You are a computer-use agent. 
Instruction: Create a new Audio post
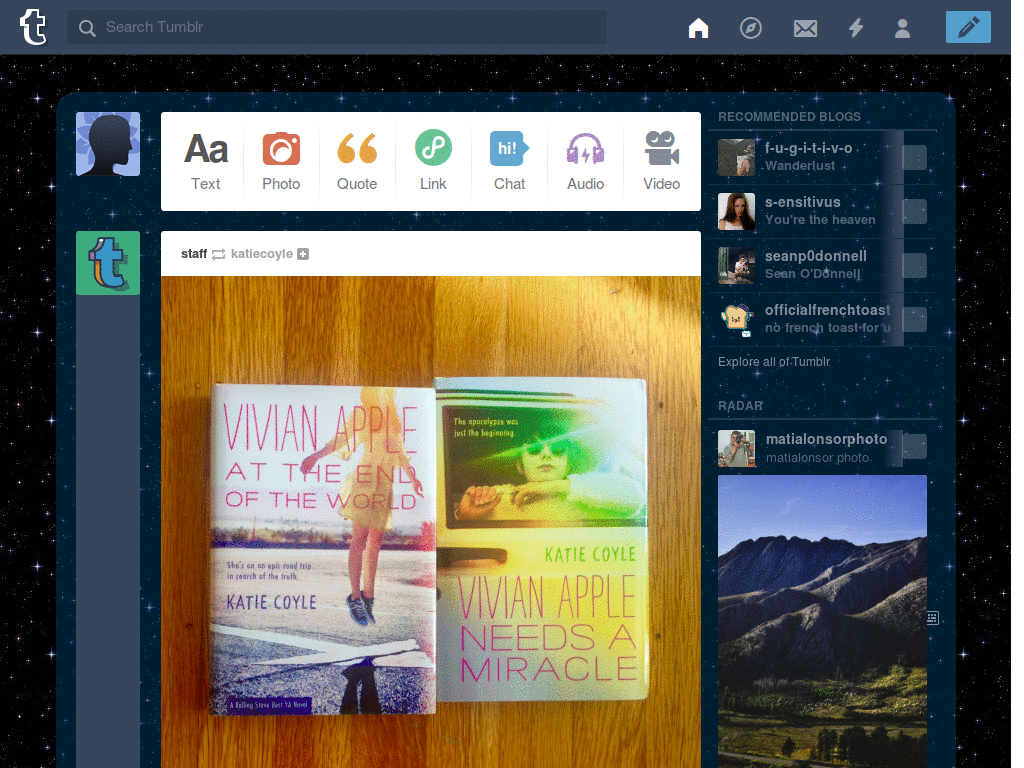585,161
